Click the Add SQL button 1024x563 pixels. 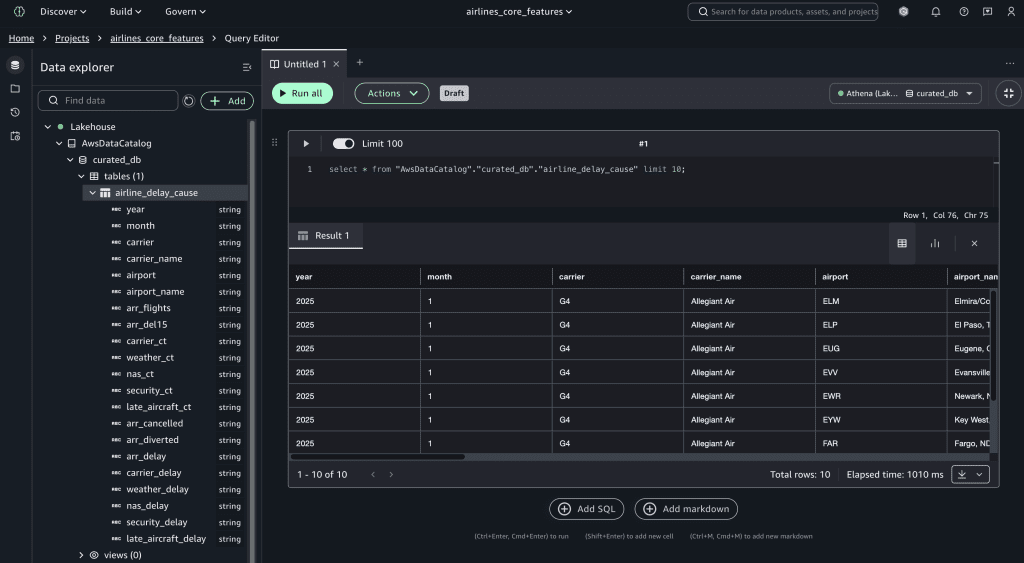(587, 509)
